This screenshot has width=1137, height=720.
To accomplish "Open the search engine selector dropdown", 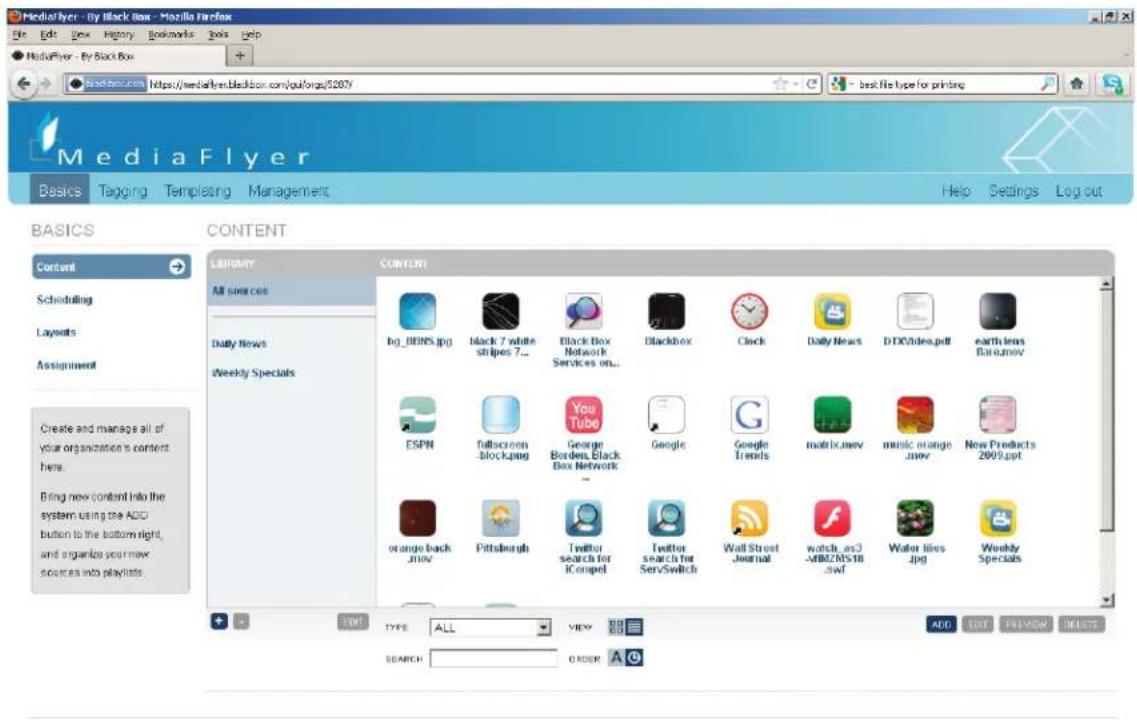I will point(841,84).
